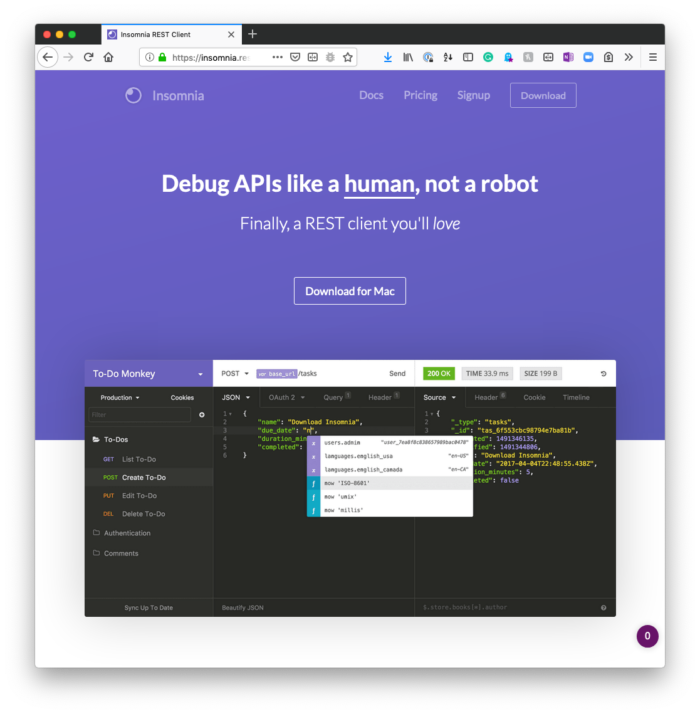The height and width of the screenshot is (714, 700).
Task: Choose now 'millis' autocomplete suggestion
Action: pyautogui.click(x=390, y=510)
